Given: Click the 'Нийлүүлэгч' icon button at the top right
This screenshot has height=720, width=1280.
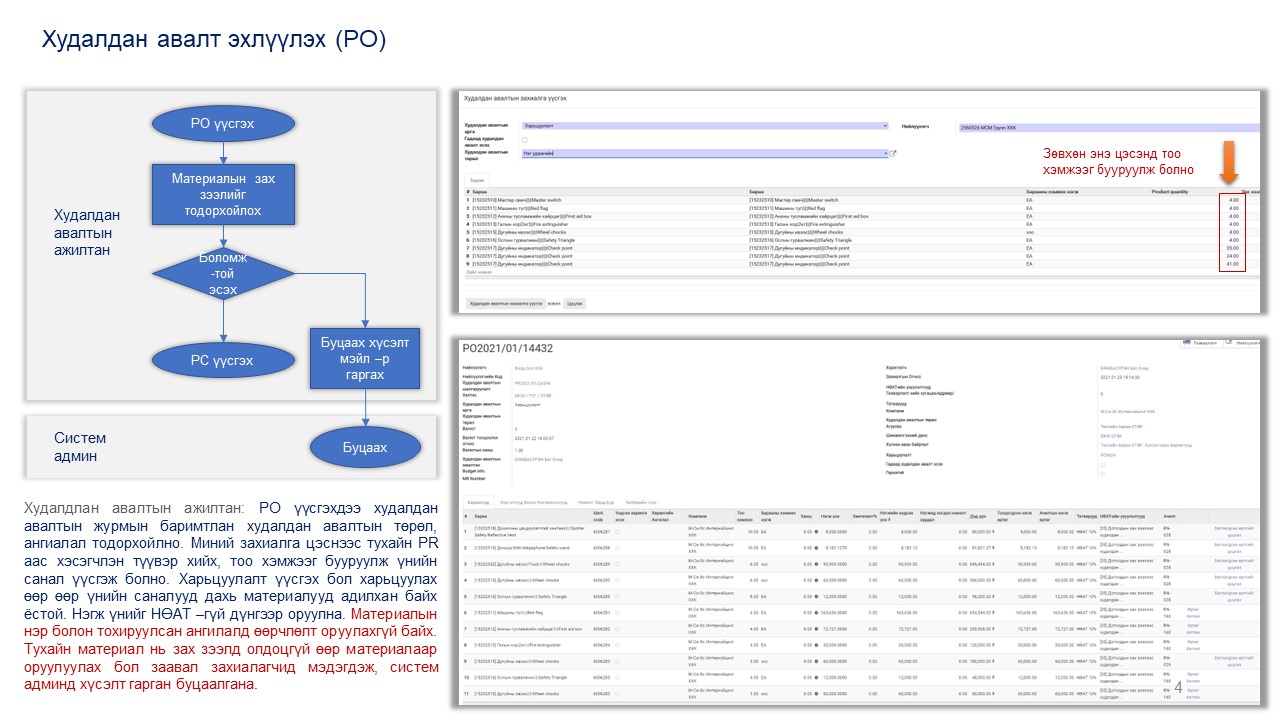Looking at the screenshot, I should pos(1243,343).
